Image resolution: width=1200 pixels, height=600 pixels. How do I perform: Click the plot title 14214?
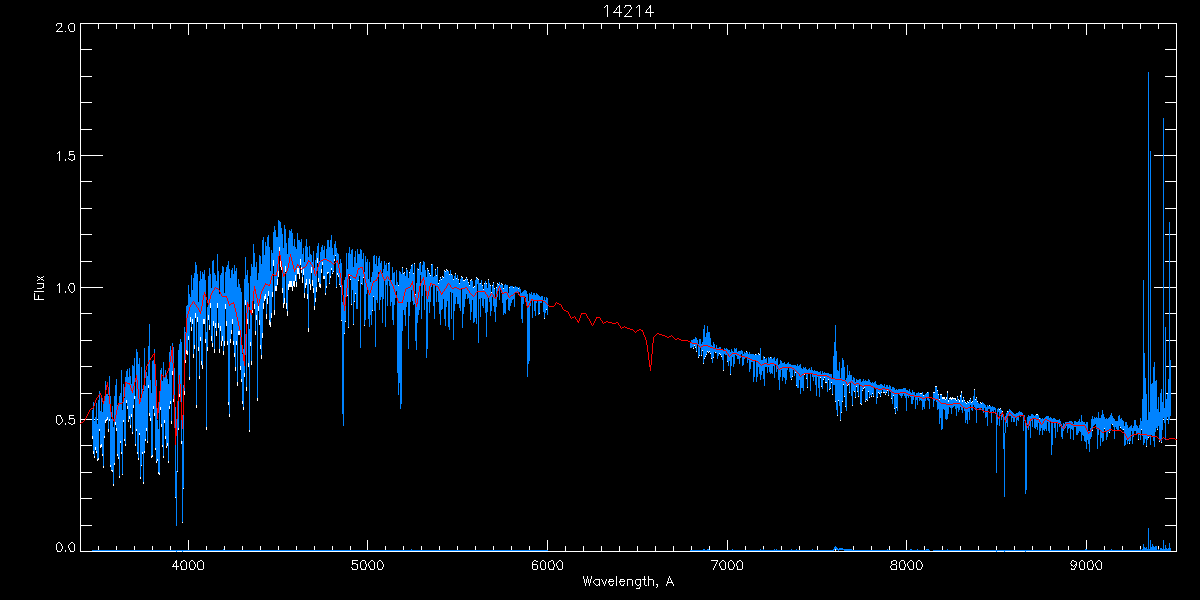point(628,11)
